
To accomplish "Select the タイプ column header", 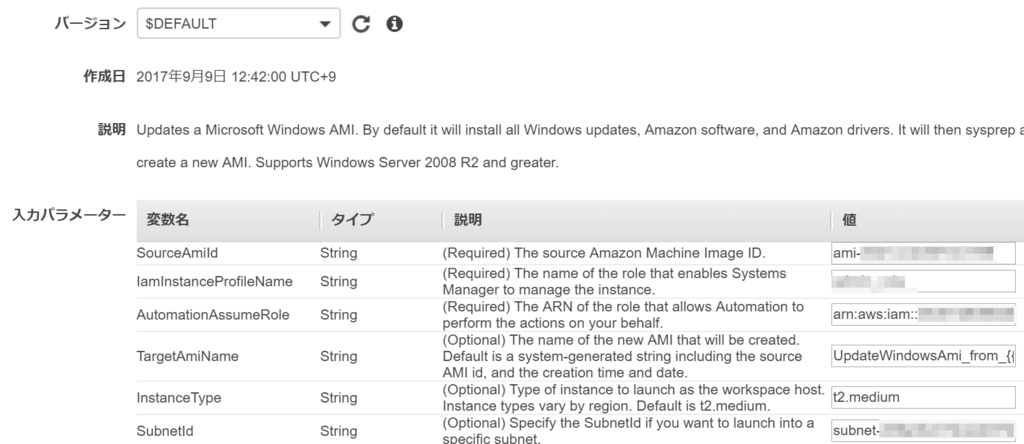I will (x=352, y=220).
